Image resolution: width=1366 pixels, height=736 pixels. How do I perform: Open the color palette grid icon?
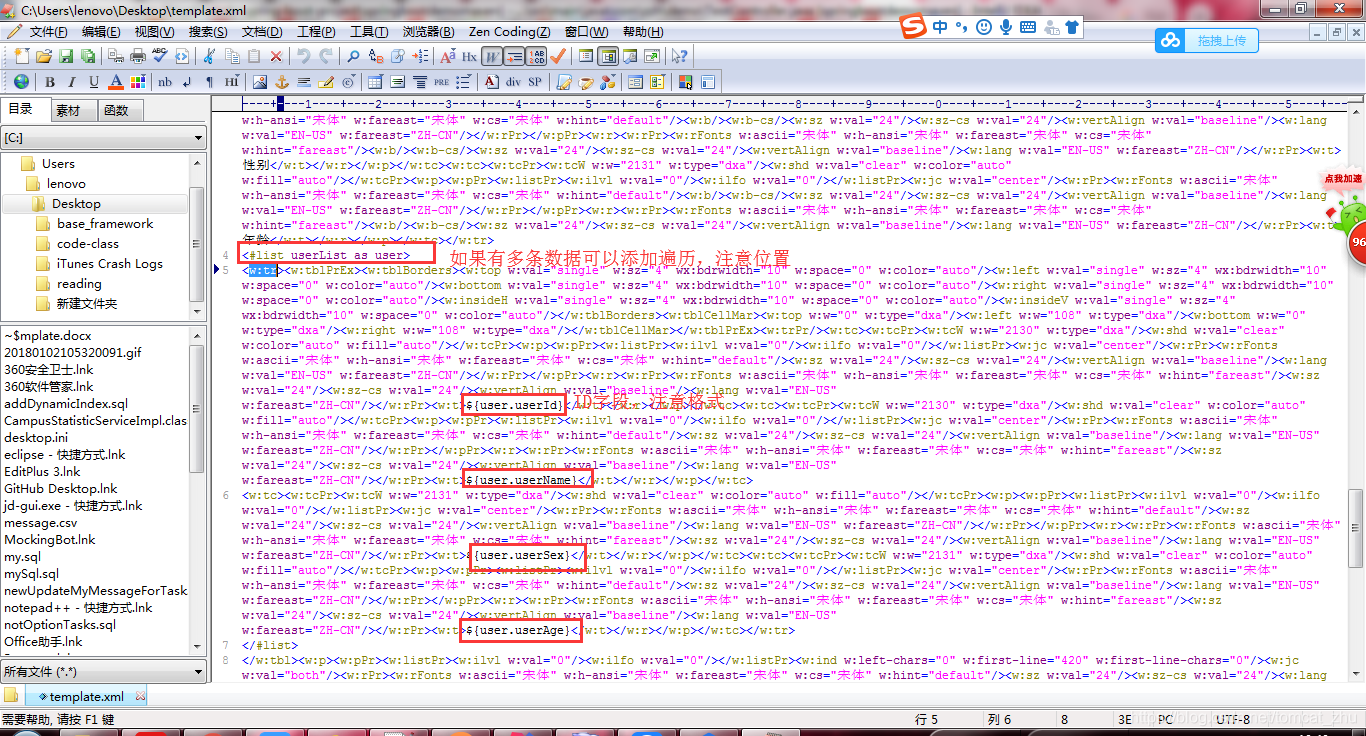[x=137, y=82]
